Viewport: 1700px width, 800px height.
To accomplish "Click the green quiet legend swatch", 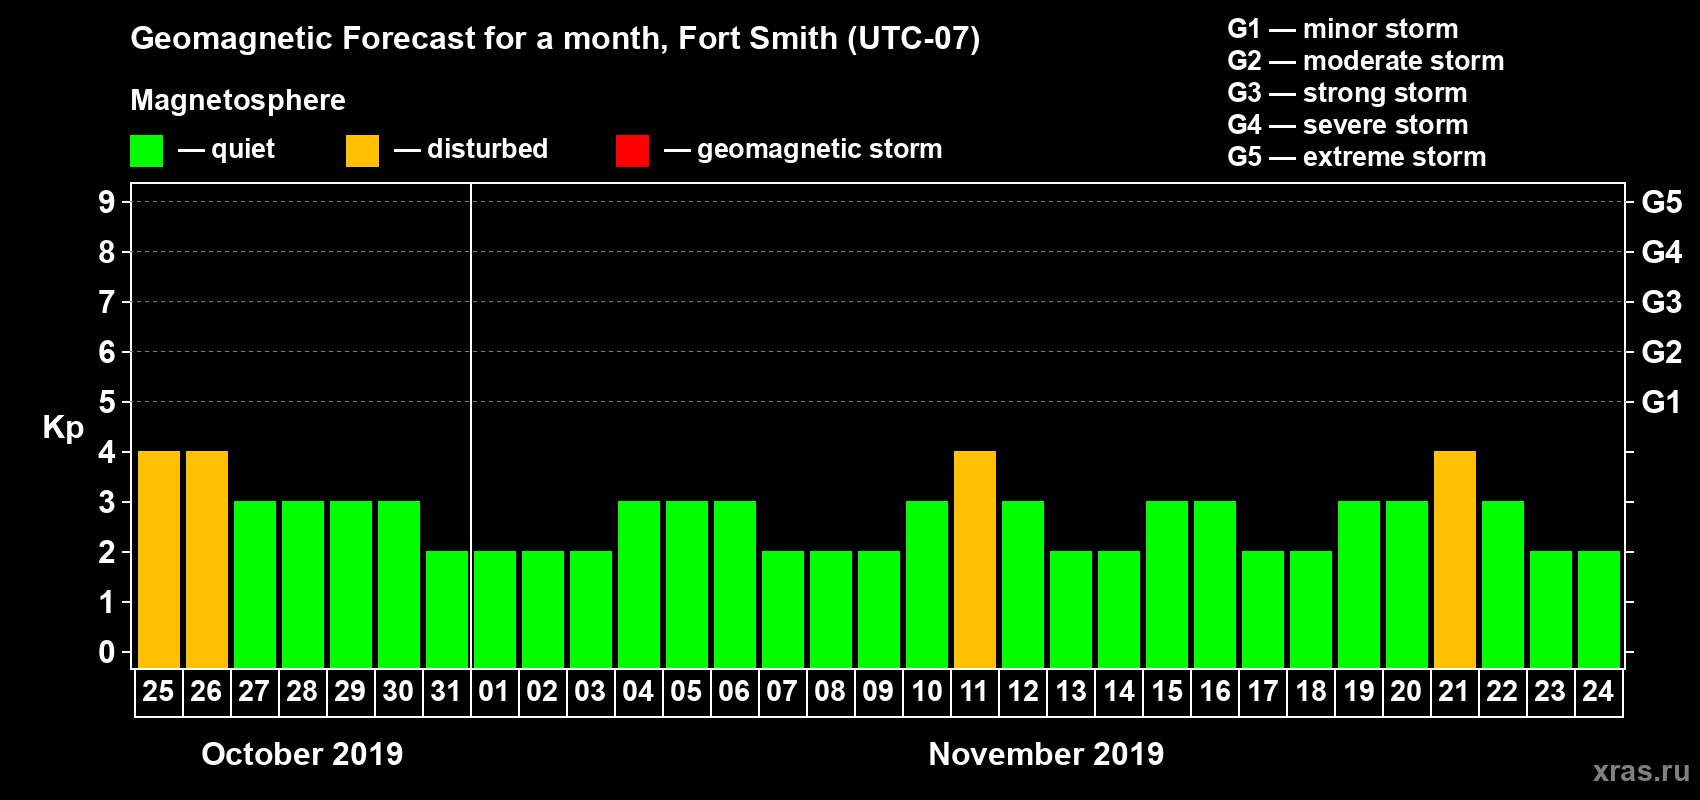I will tap(146, 151).
